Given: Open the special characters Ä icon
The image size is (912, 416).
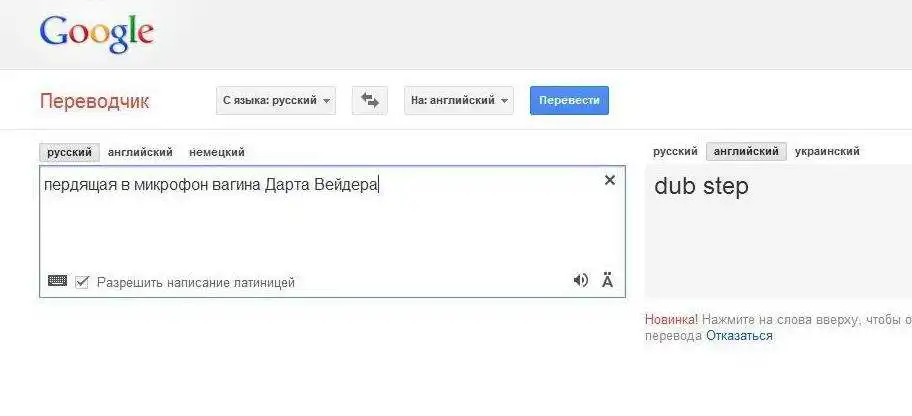Looking at the screenshot, I should pyautogui.click(x=607, y=280).
